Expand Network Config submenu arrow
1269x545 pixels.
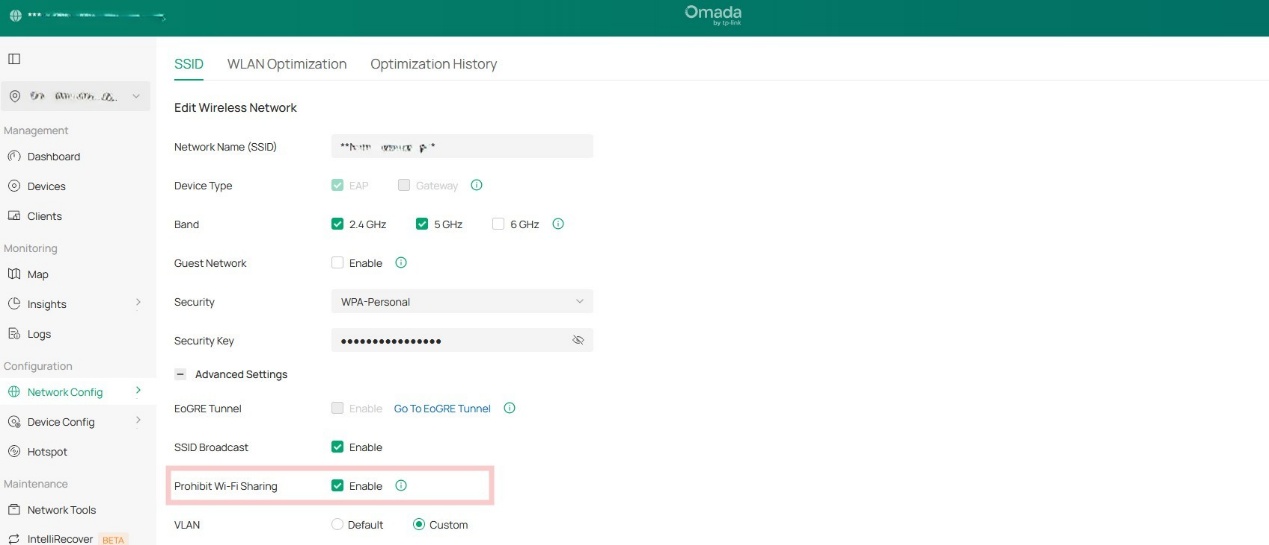(x=138, y=391)
